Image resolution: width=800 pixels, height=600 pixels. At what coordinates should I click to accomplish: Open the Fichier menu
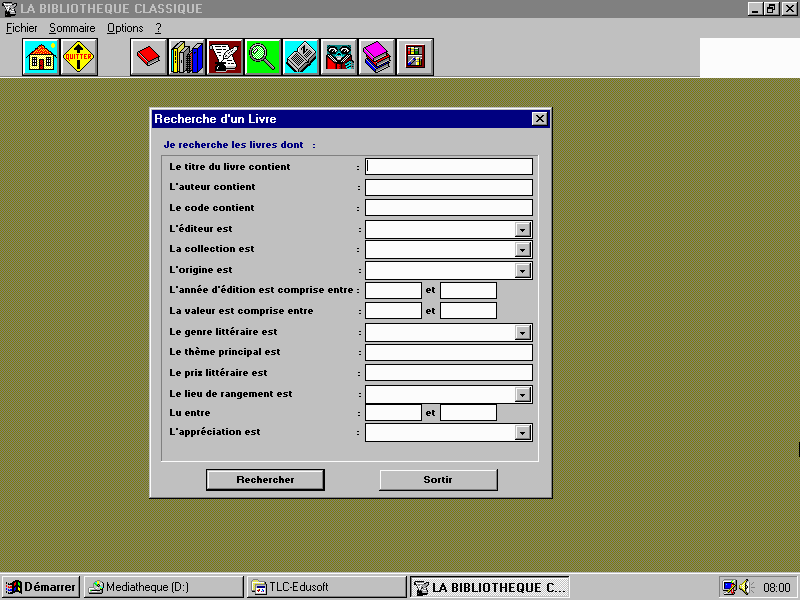21,28
